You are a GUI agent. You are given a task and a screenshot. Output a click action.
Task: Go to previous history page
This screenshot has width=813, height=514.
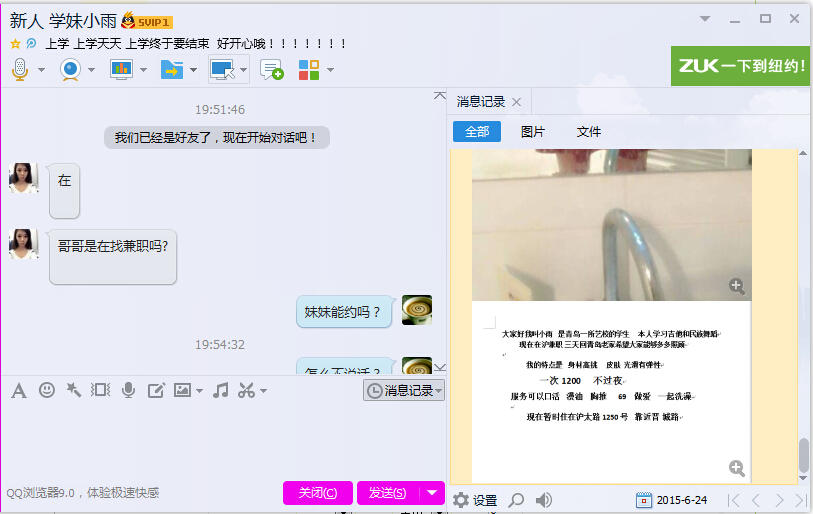[756, 500]
